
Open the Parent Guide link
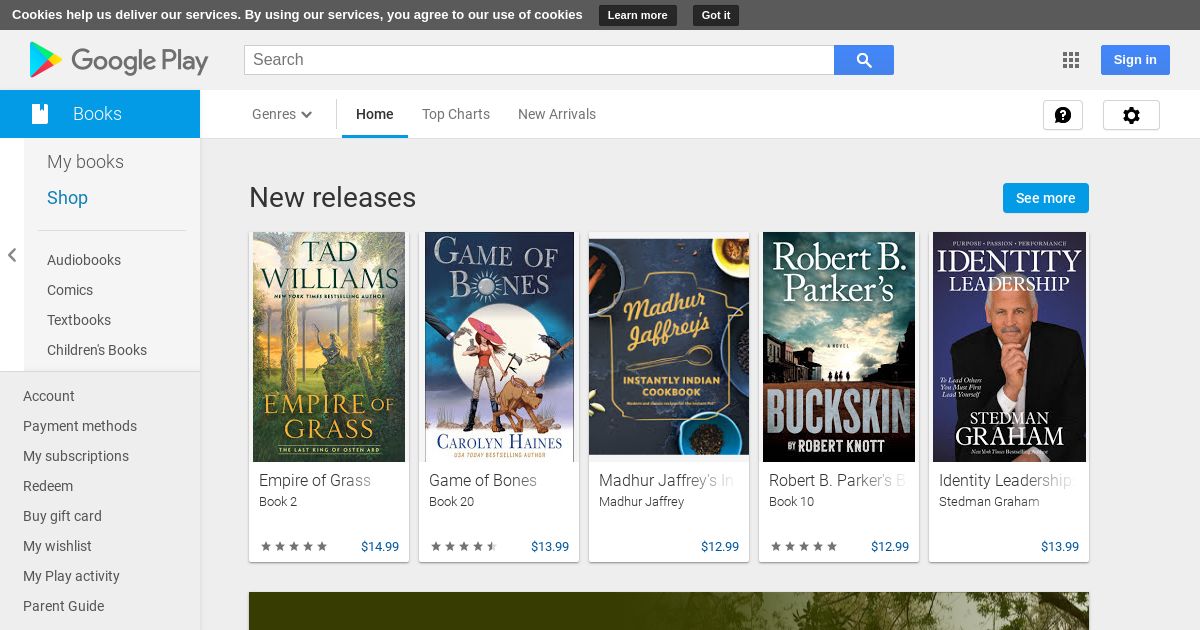click(63, 606)
